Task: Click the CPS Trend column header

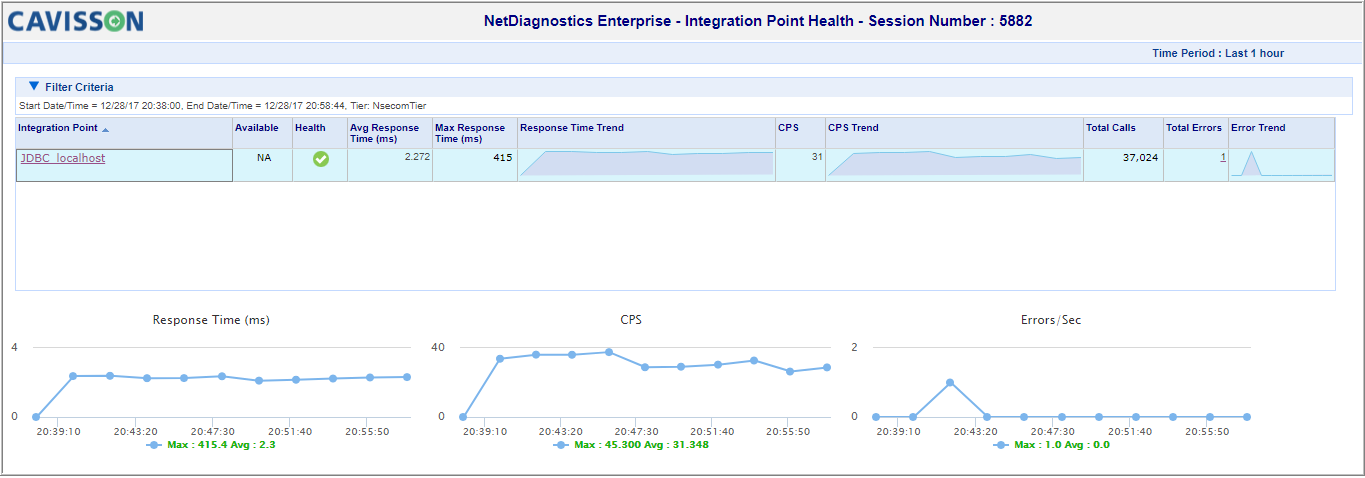Action: (853, 128)
